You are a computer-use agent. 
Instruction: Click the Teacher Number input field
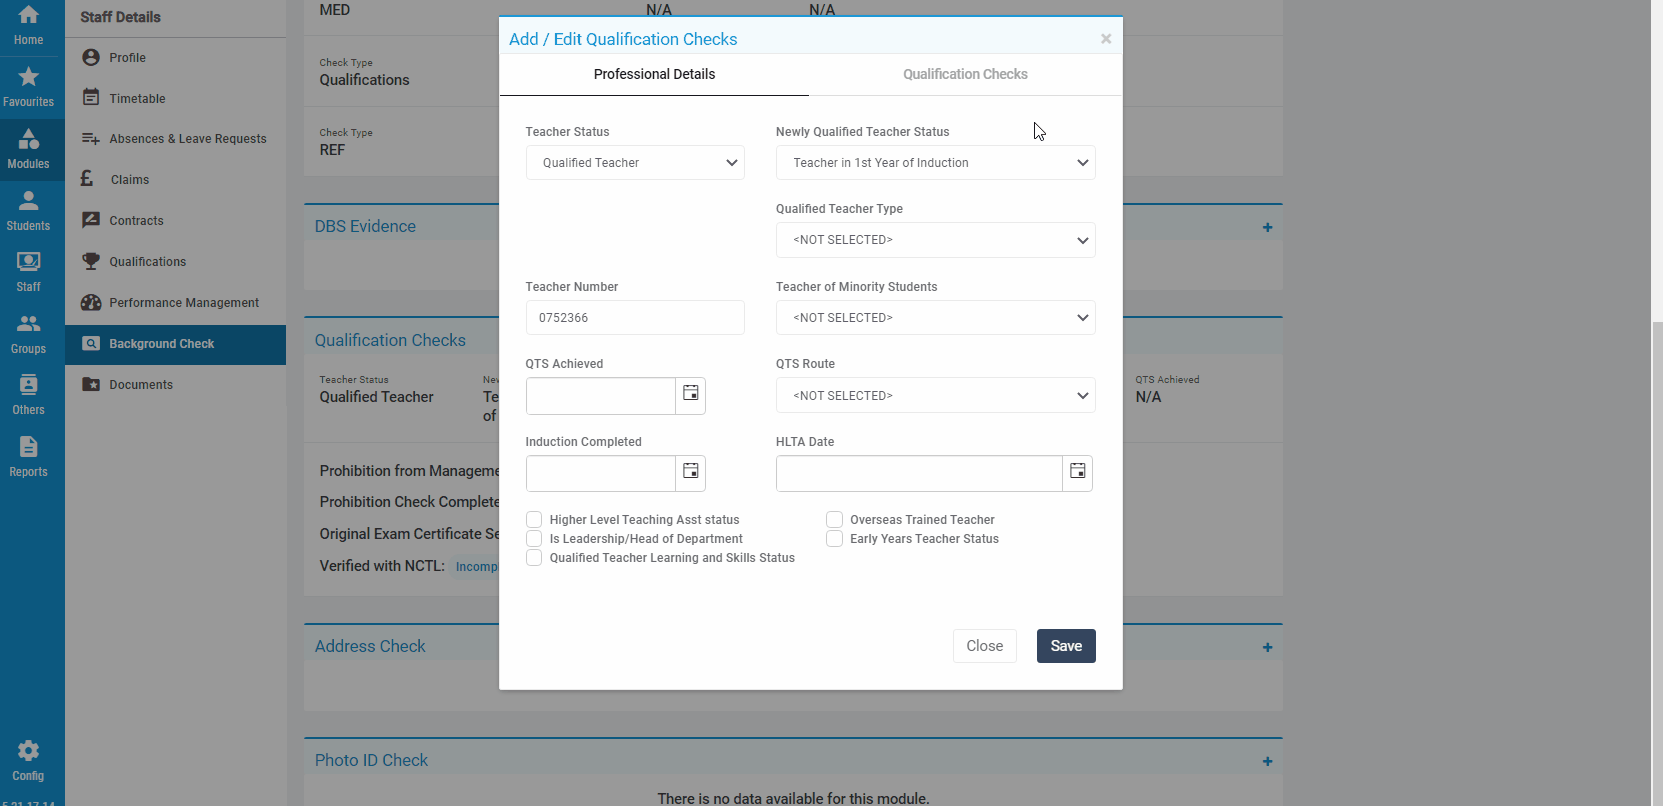coord(634,318)
